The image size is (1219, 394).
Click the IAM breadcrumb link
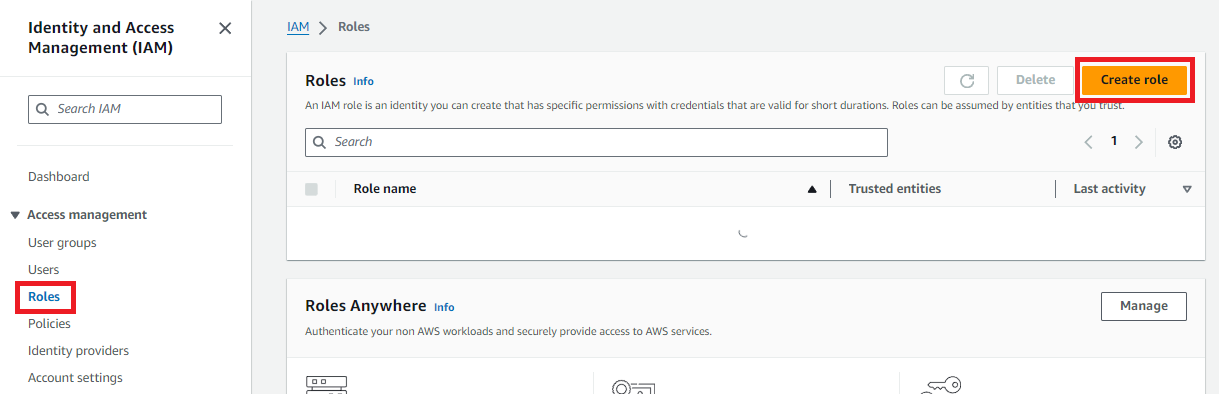click(298, 27)
